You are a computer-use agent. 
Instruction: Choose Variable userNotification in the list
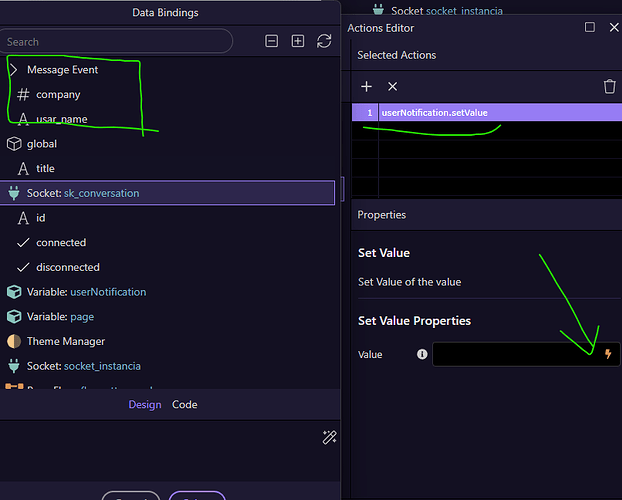[86, 292]
